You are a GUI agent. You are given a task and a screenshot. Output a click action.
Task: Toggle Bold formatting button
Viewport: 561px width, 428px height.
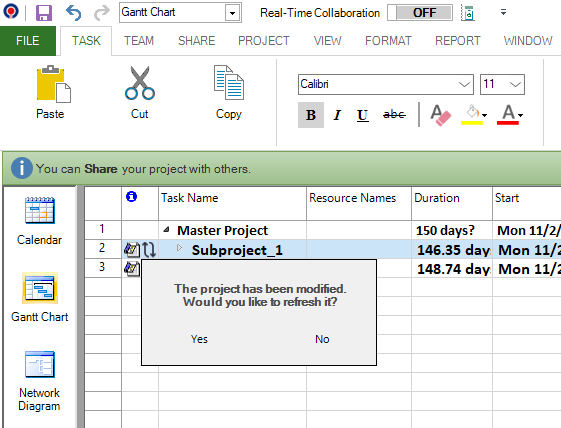(311, 115)
